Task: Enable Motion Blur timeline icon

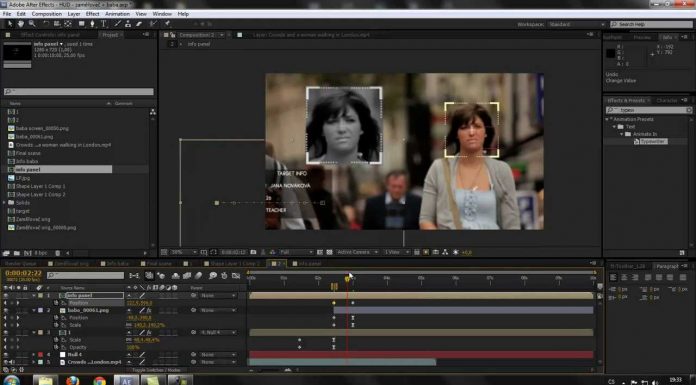Action: (198, 276)
